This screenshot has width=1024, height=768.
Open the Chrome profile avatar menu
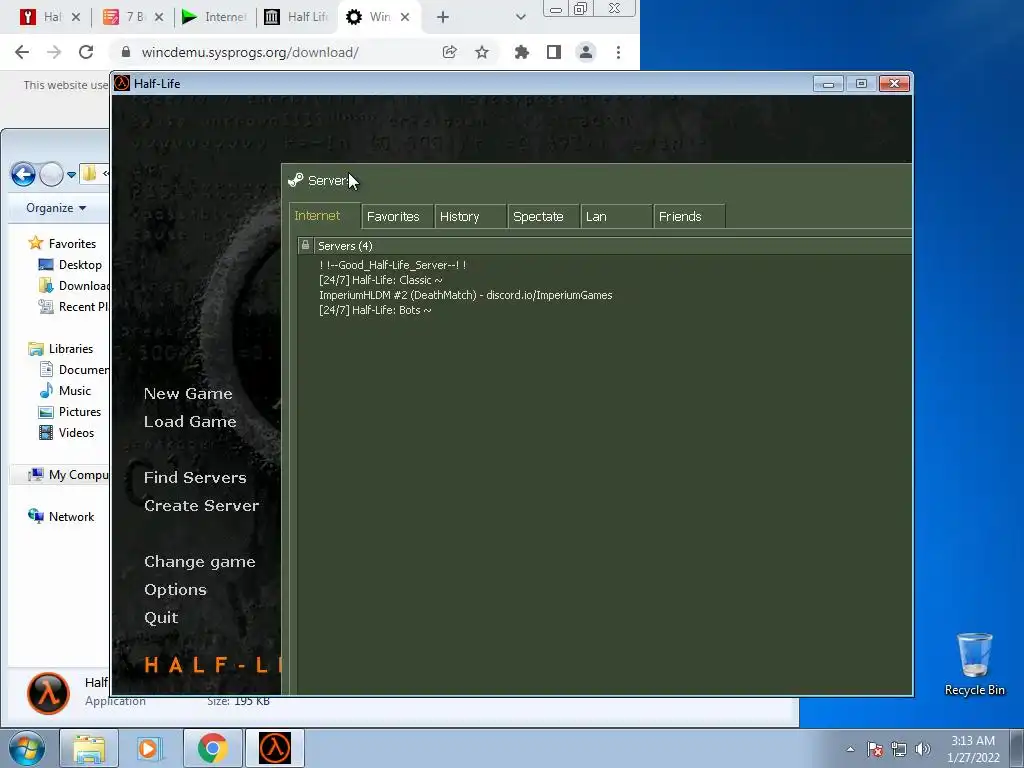[586, 52]
